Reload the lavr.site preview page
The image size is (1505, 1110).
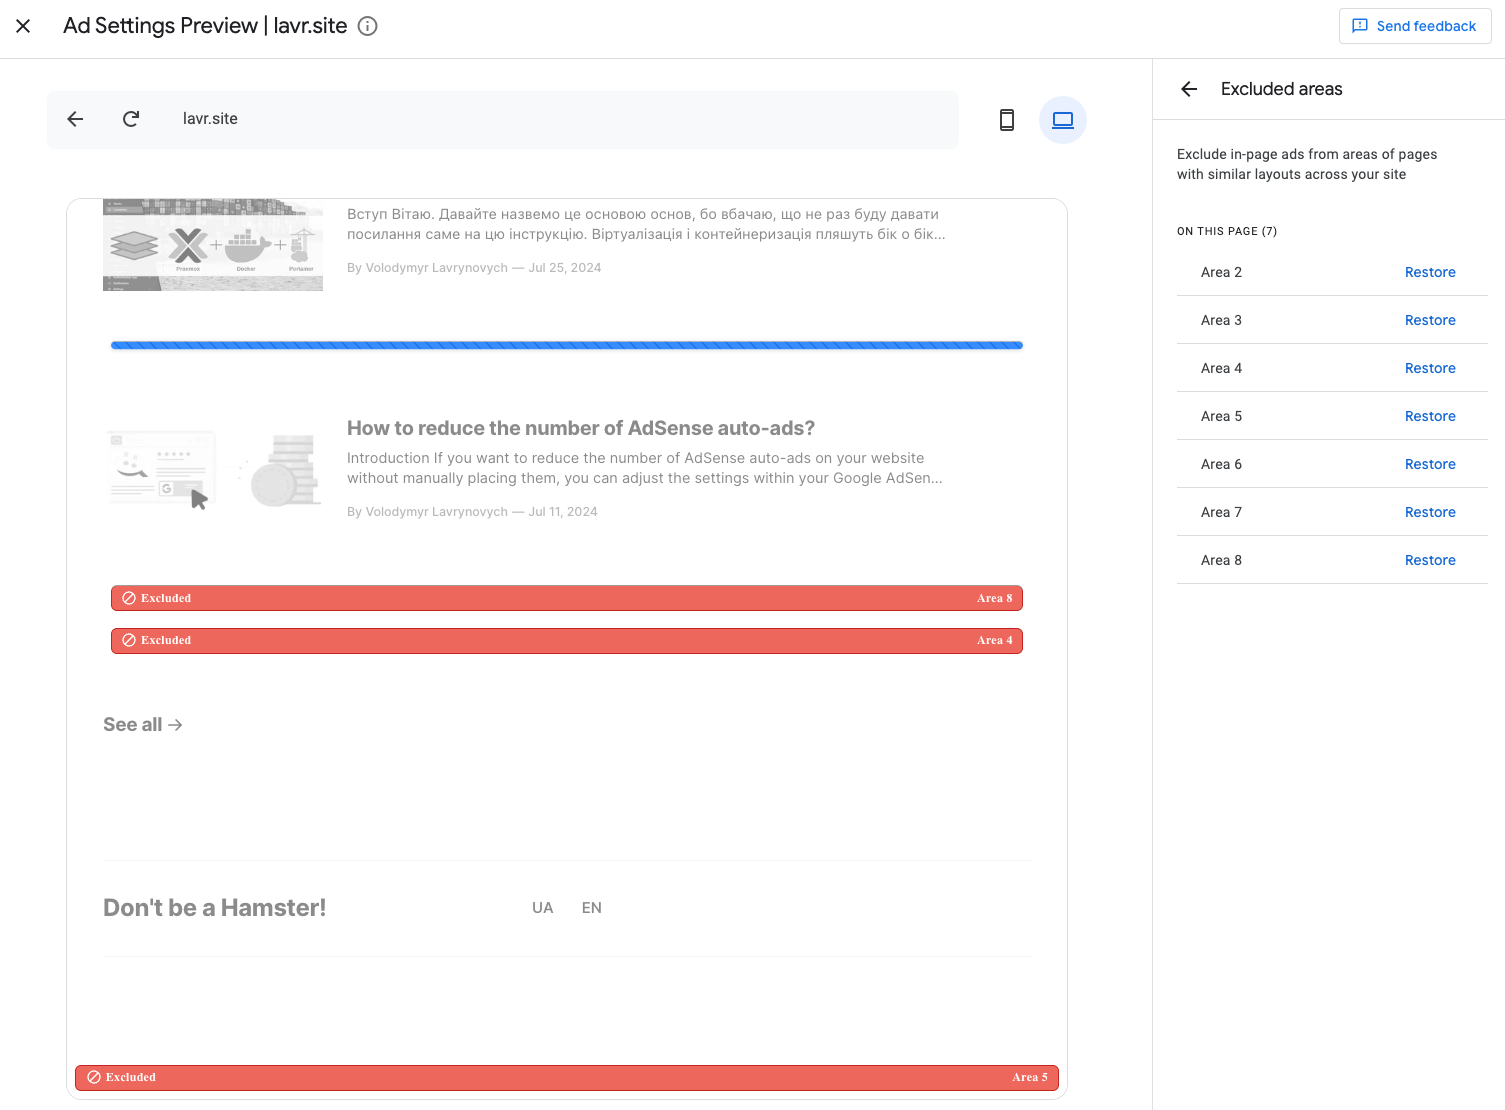coord(131,119)
